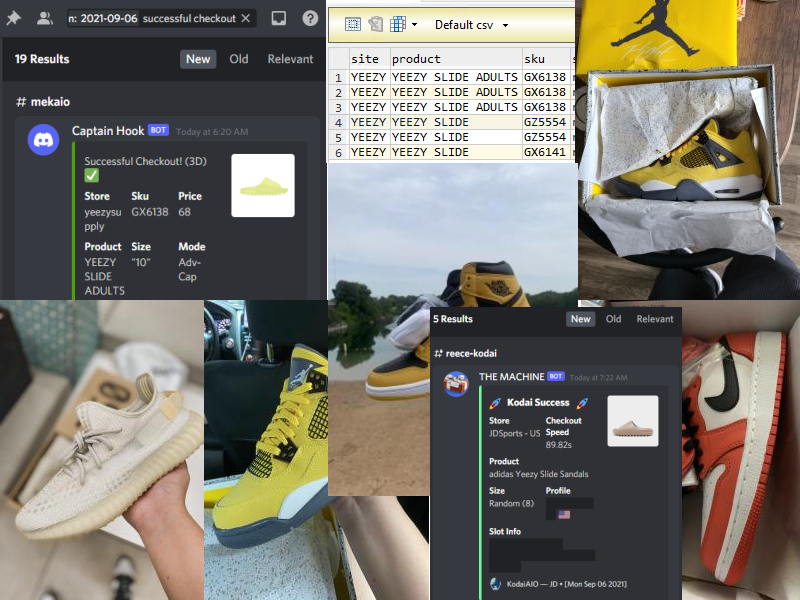The image size is (800, 600).
Task: Open the Default csv dropdown
Action: (470, 25)
